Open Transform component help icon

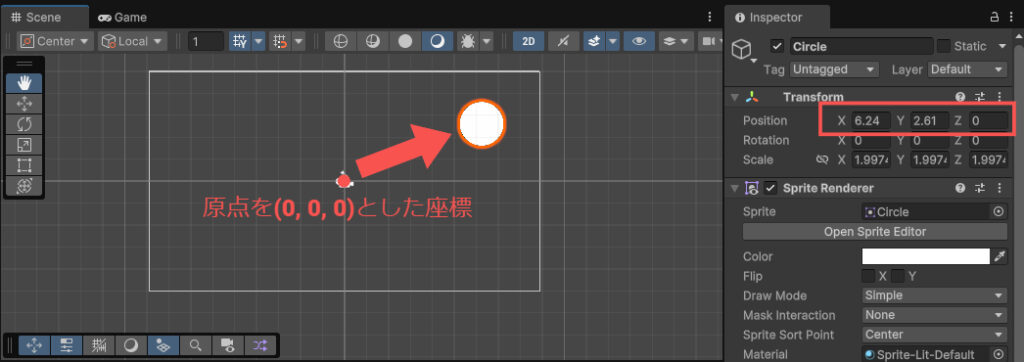[960, 97]
